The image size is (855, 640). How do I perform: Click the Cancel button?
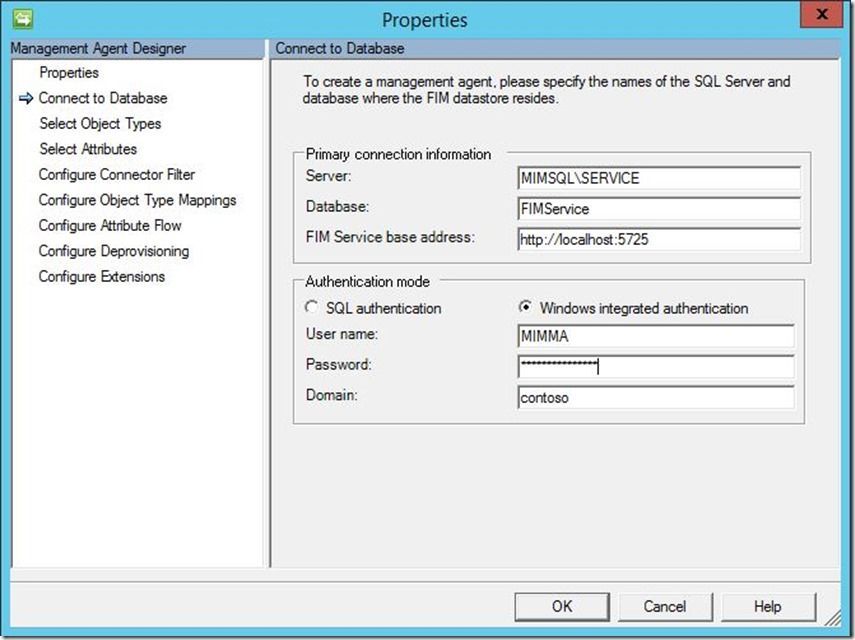click(x=665, y=607)
